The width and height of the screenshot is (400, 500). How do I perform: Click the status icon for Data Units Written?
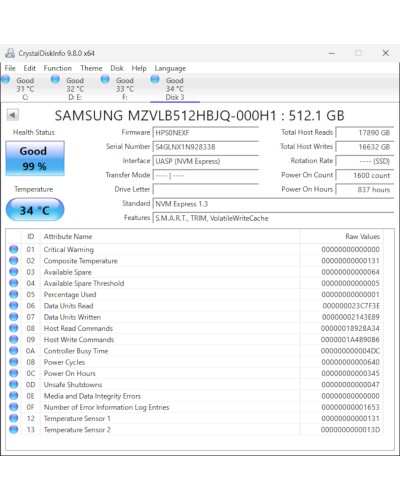[14, 317]
